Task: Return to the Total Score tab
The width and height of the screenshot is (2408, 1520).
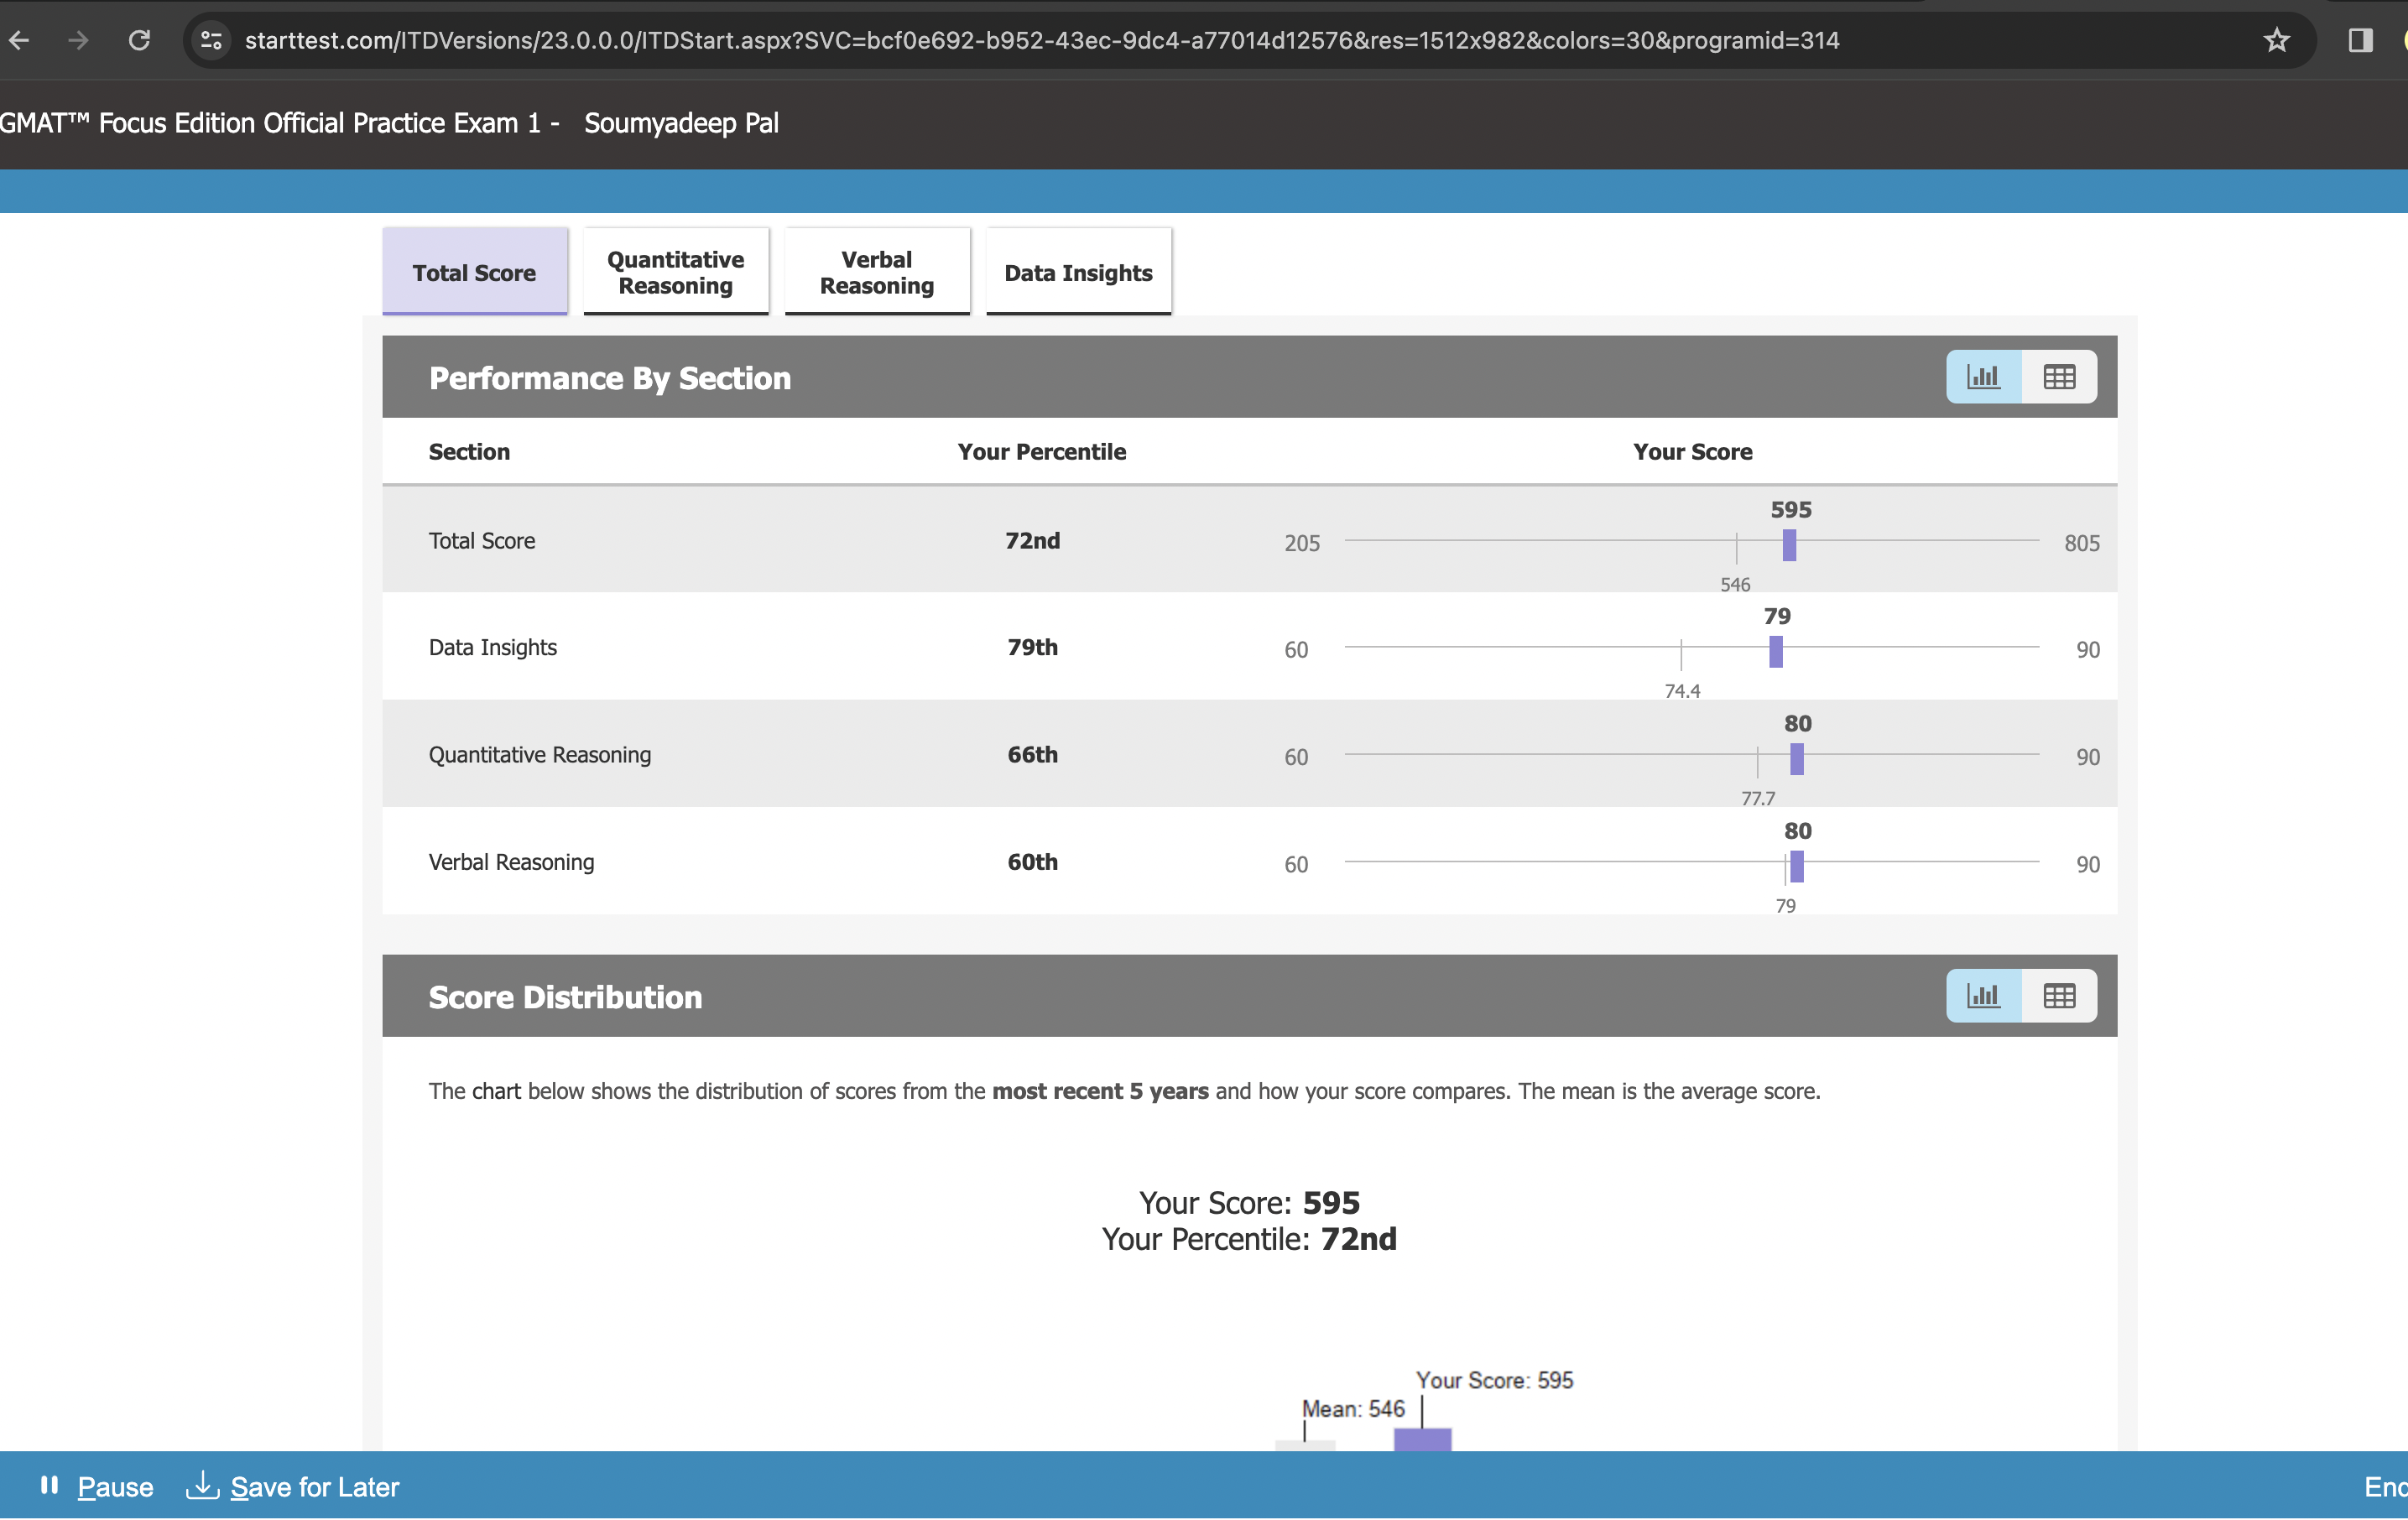Action: [x=474, y=271]
